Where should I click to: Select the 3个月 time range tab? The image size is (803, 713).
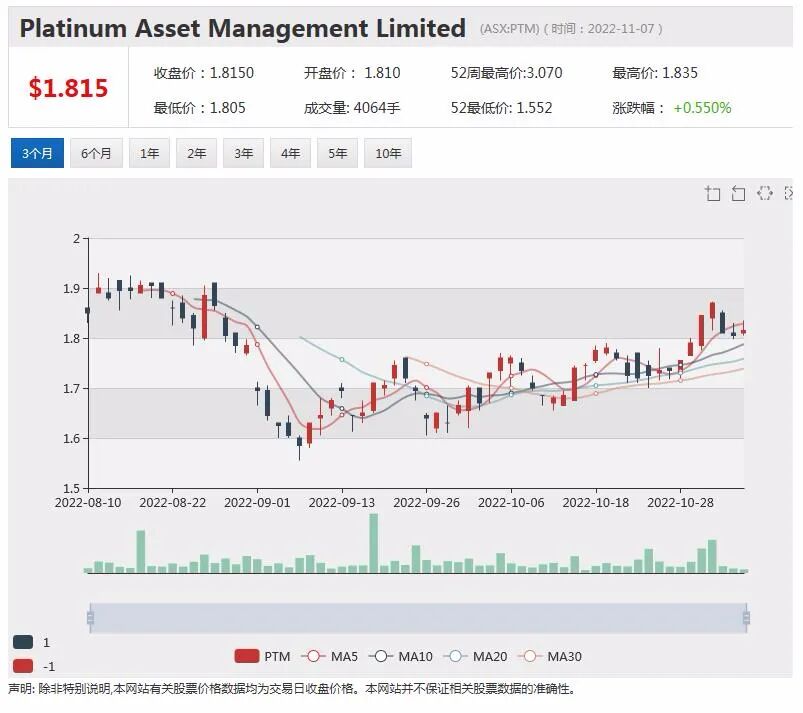(x=37, y=153)
